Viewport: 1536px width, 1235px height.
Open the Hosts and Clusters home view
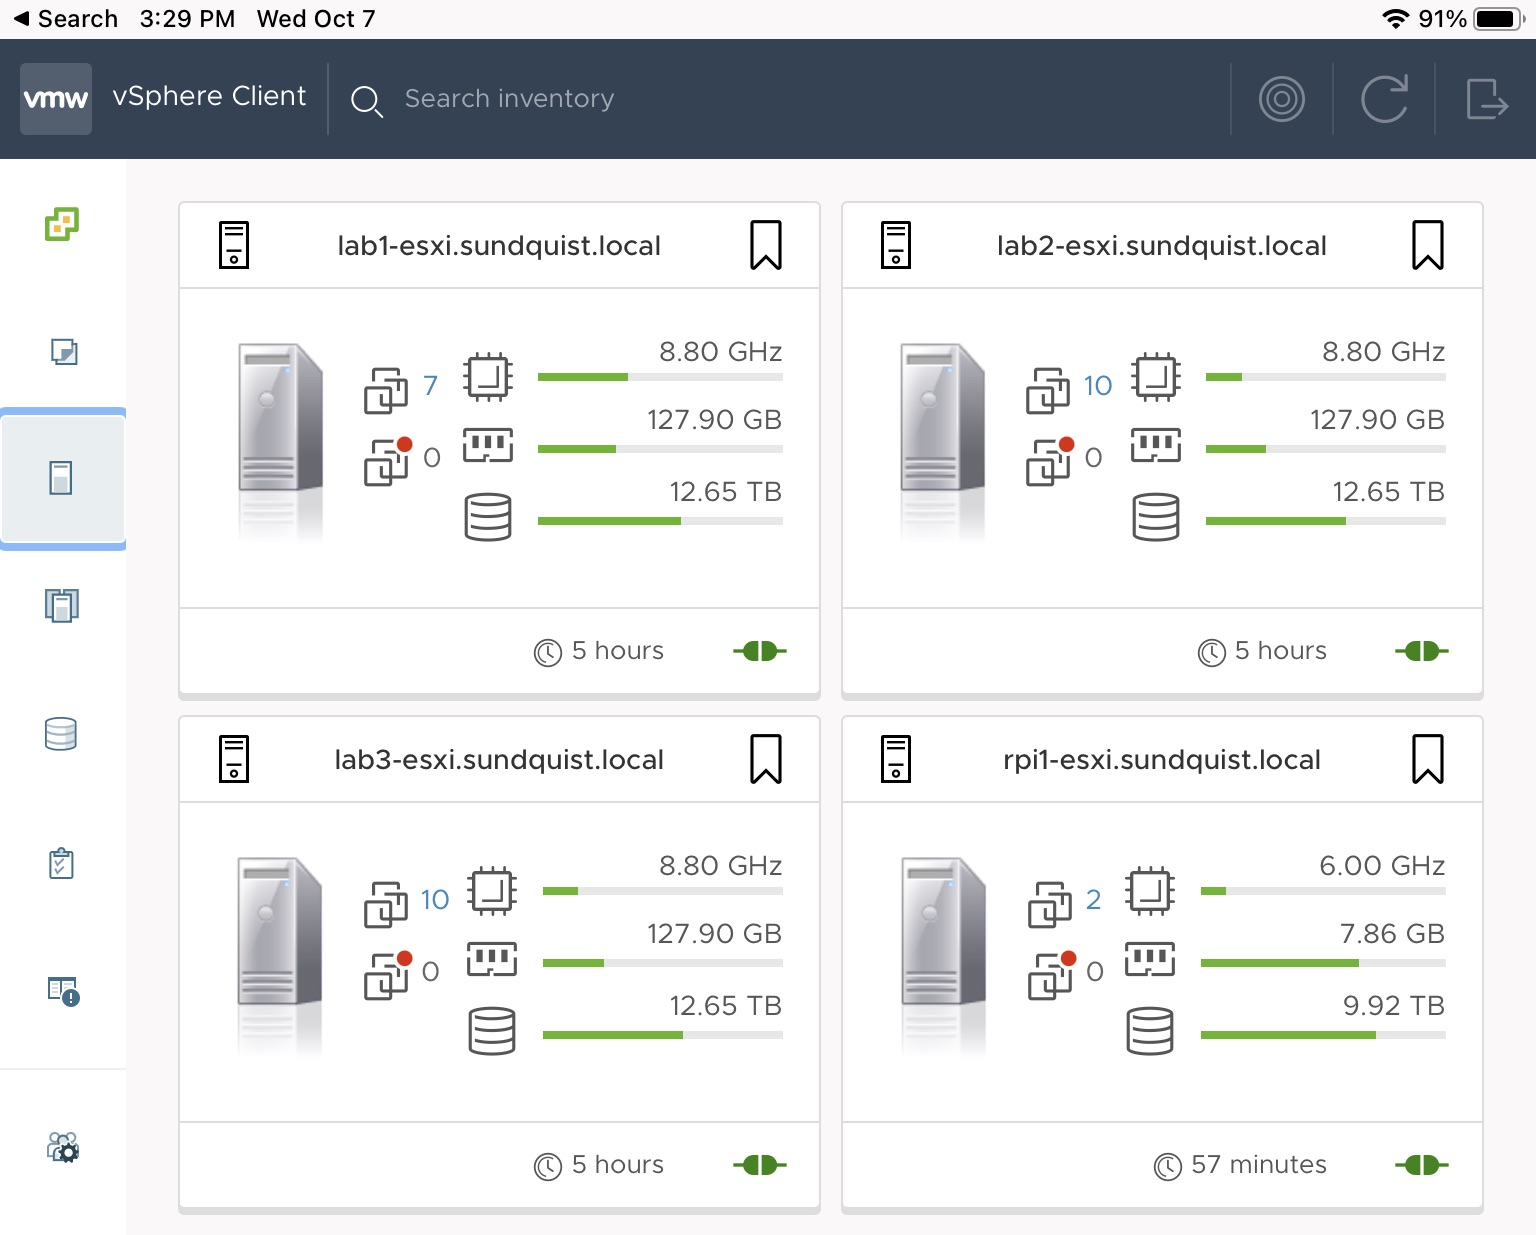click(x=63, y=225)
